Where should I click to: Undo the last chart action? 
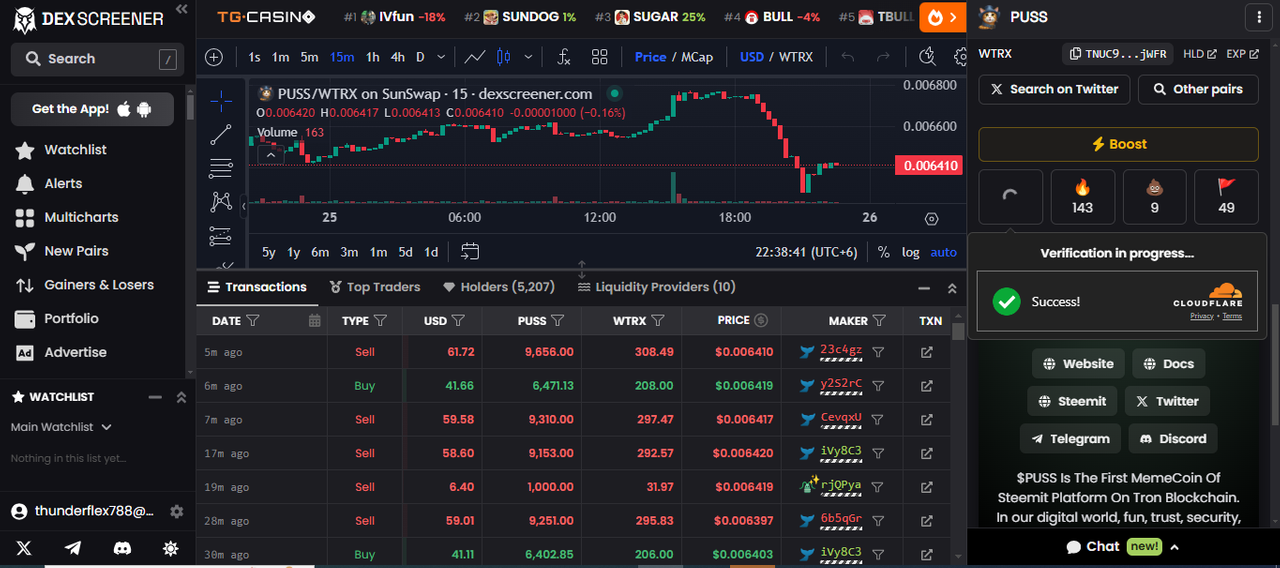click(848, 57)
